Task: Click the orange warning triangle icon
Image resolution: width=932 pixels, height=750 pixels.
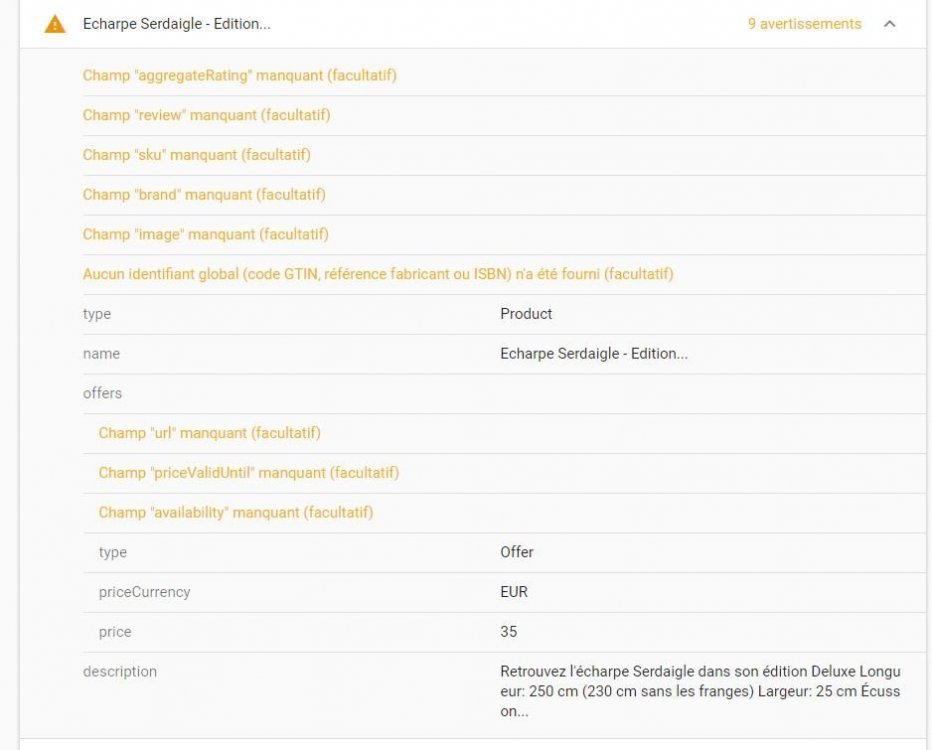Action: click(x=55, y=24)
